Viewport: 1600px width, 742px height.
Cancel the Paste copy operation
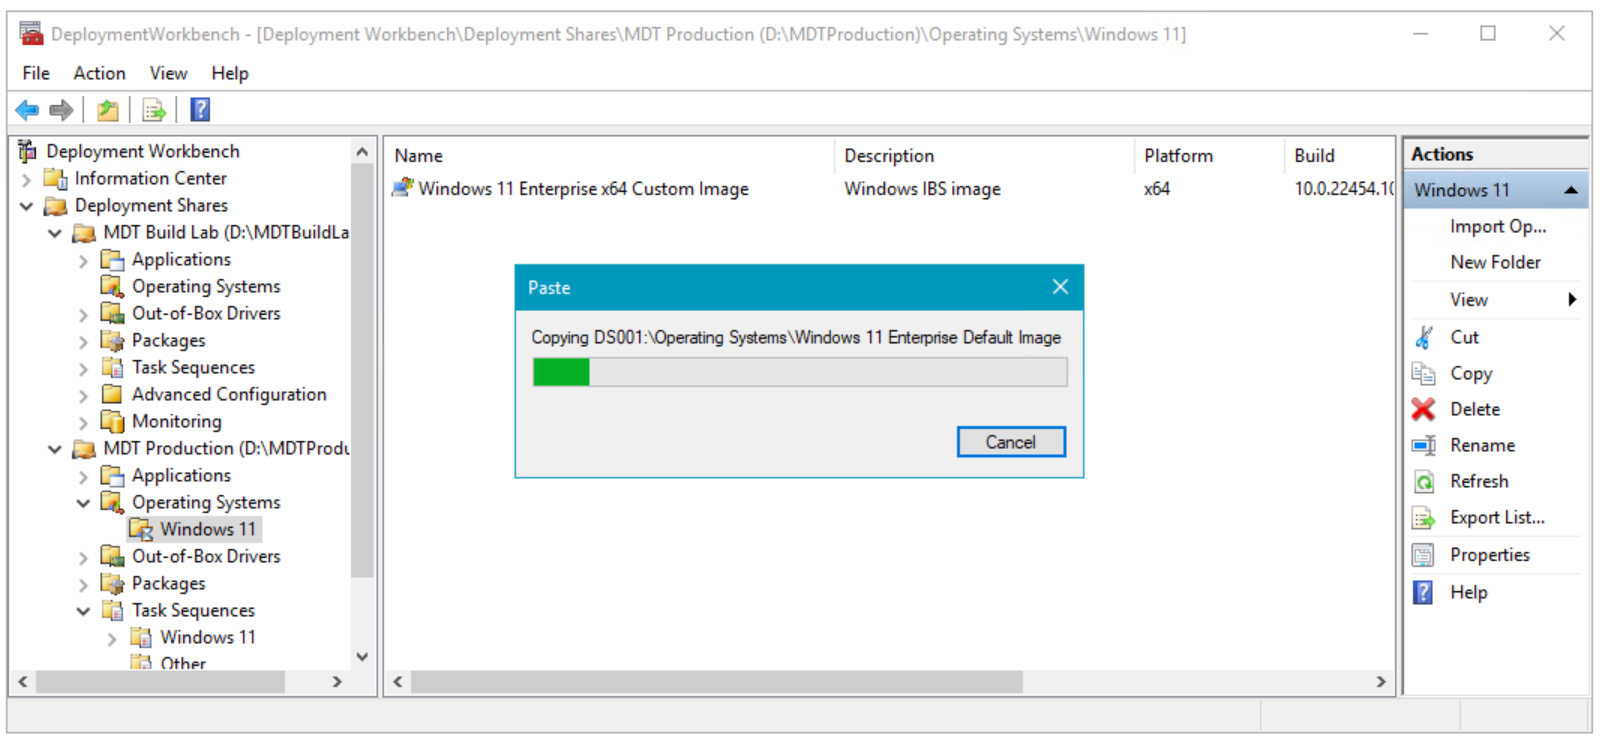tap(1010, 442)
